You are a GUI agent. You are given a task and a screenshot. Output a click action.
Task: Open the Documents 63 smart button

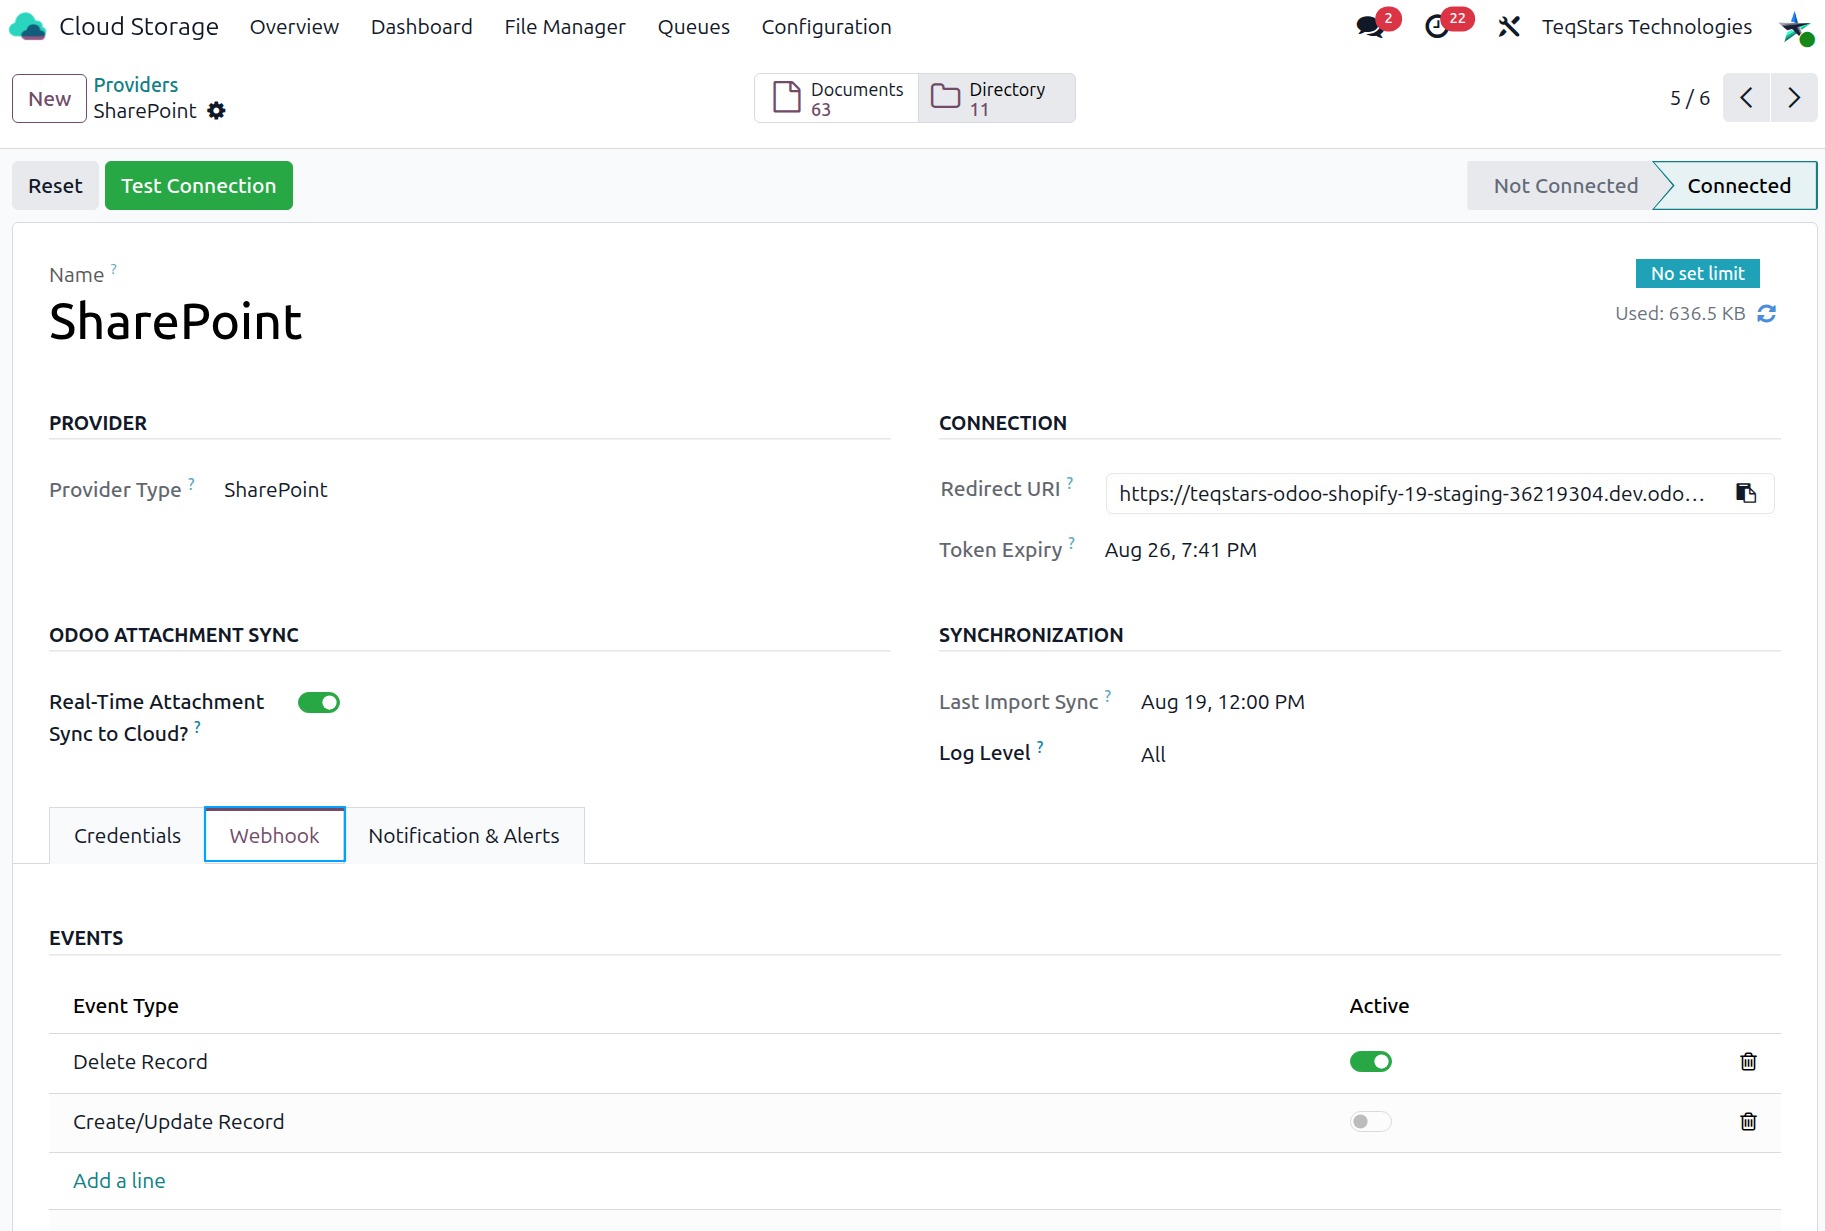[837, 98]
